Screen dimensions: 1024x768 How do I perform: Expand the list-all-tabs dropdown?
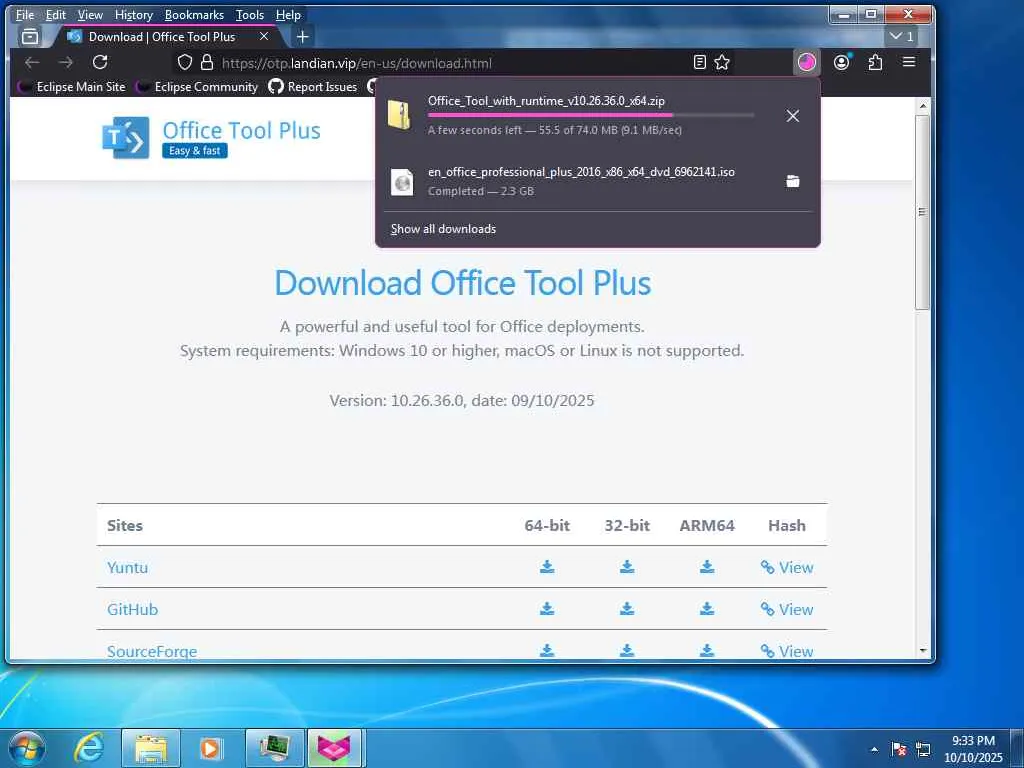pos(902,37)
